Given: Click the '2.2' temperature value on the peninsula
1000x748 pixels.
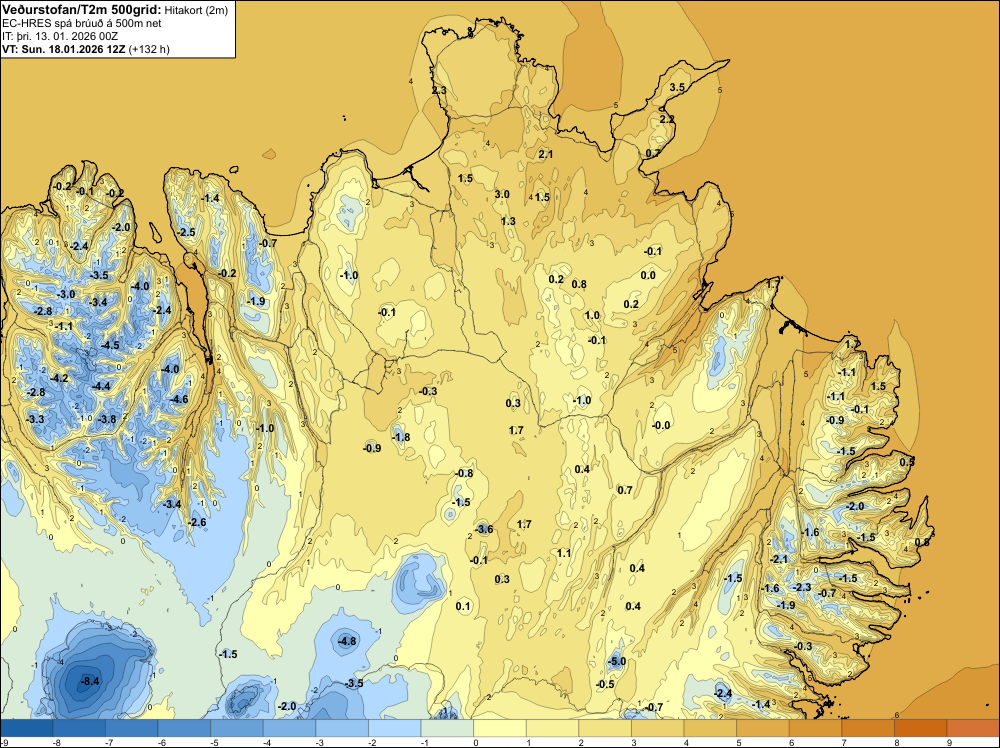Looking at the screenshot, I should (666, 119).
